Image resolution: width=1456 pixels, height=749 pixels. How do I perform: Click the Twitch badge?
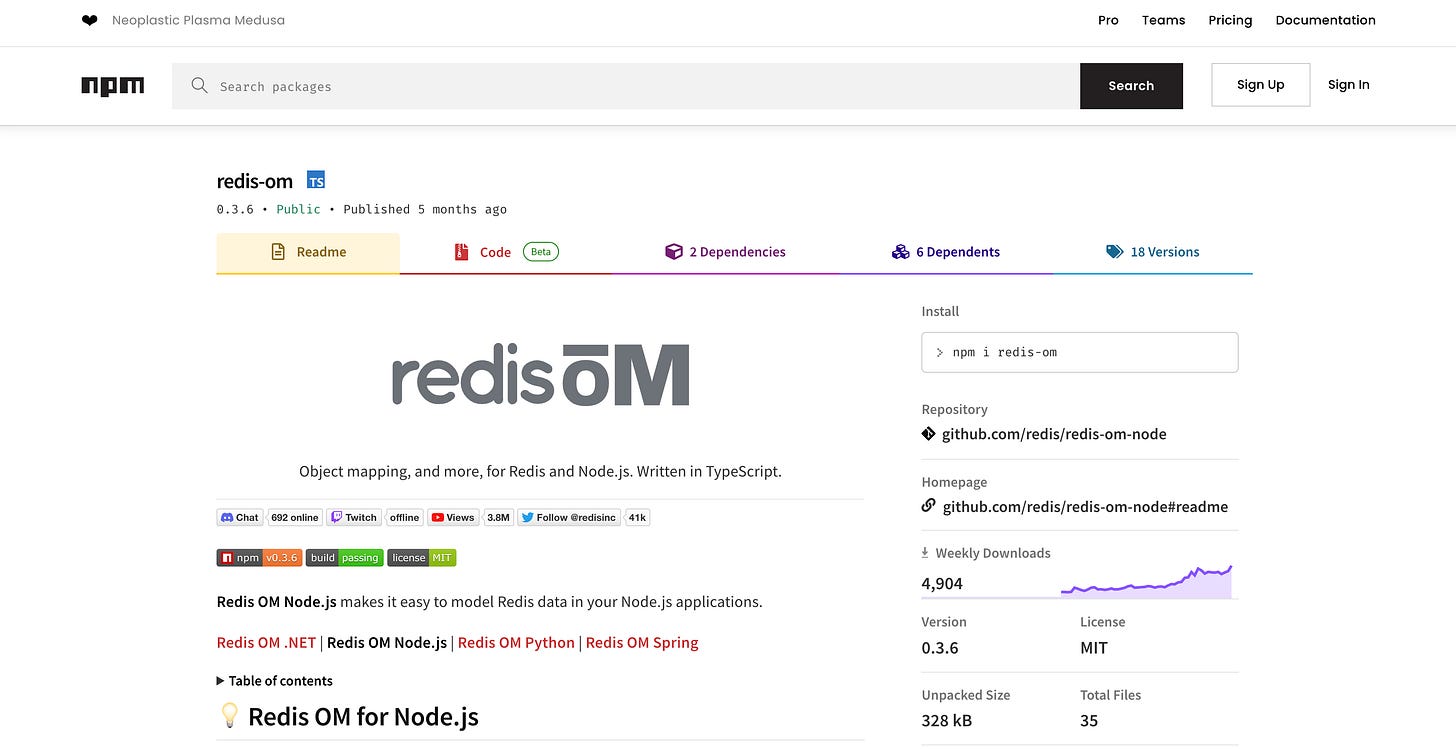354,517
